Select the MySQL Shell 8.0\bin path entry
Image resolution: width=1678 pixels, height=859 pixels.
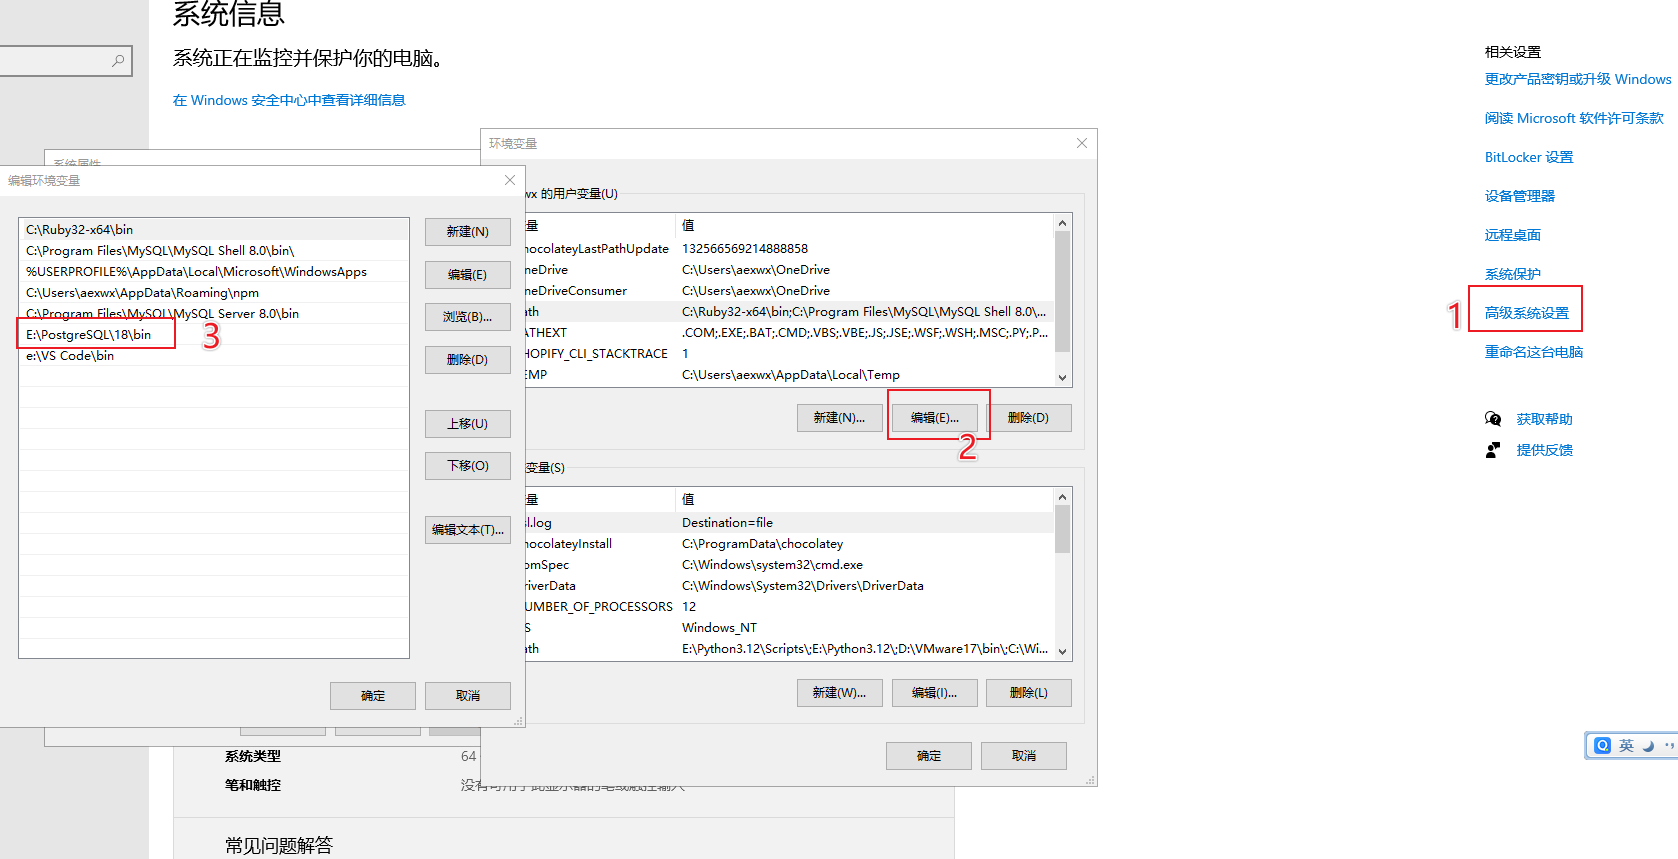pos(214,251)
